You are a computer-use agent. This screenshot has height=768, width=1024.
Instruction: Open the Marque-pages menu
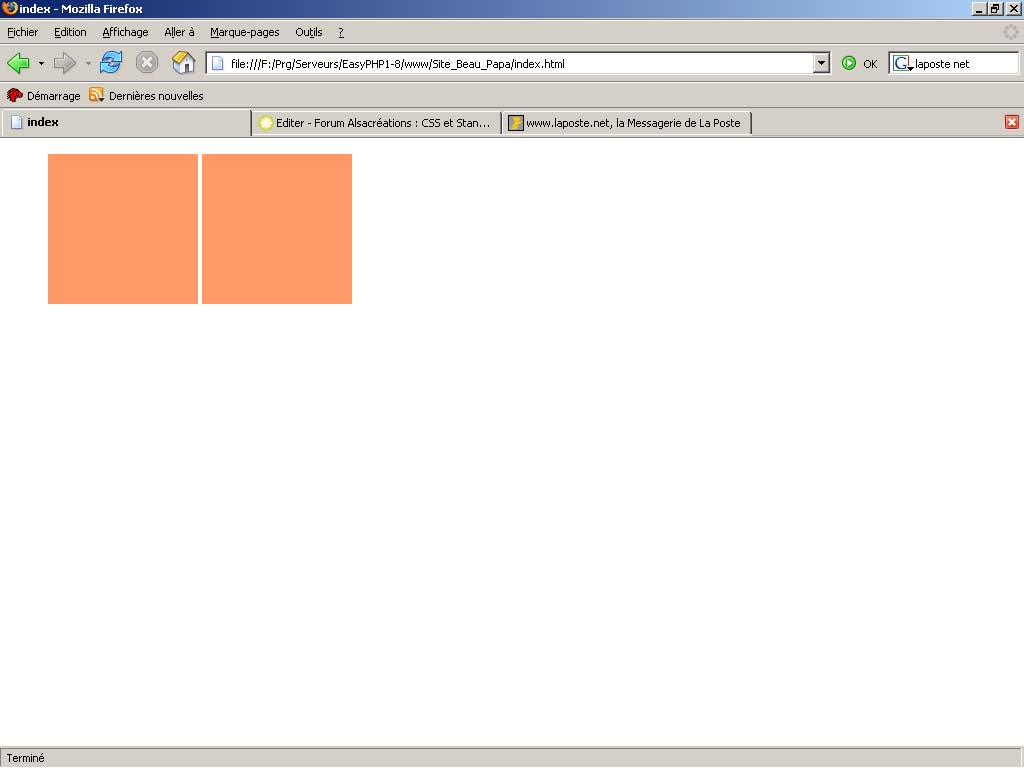pyautogui.click(x=244, y=32)
